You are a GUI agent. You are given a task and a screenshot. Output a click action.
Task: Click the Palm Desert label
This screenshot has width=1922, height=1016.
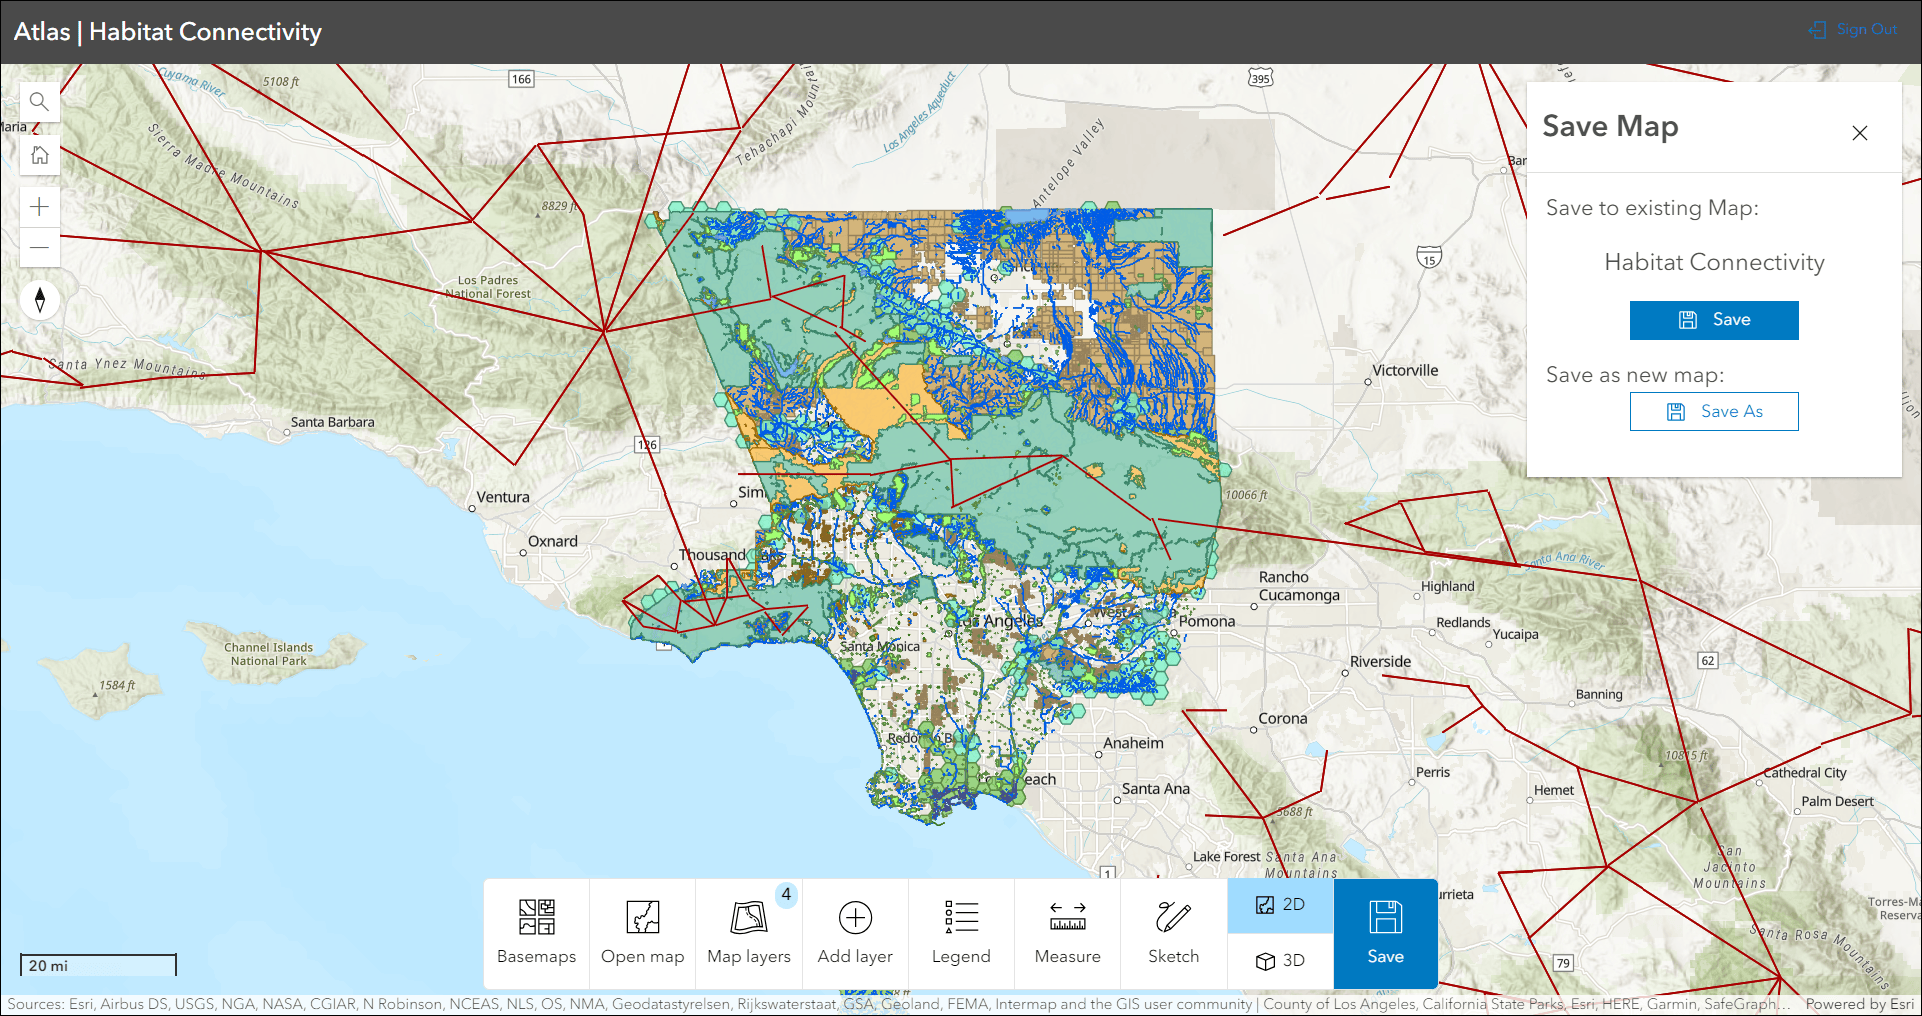click(1838, 801)
